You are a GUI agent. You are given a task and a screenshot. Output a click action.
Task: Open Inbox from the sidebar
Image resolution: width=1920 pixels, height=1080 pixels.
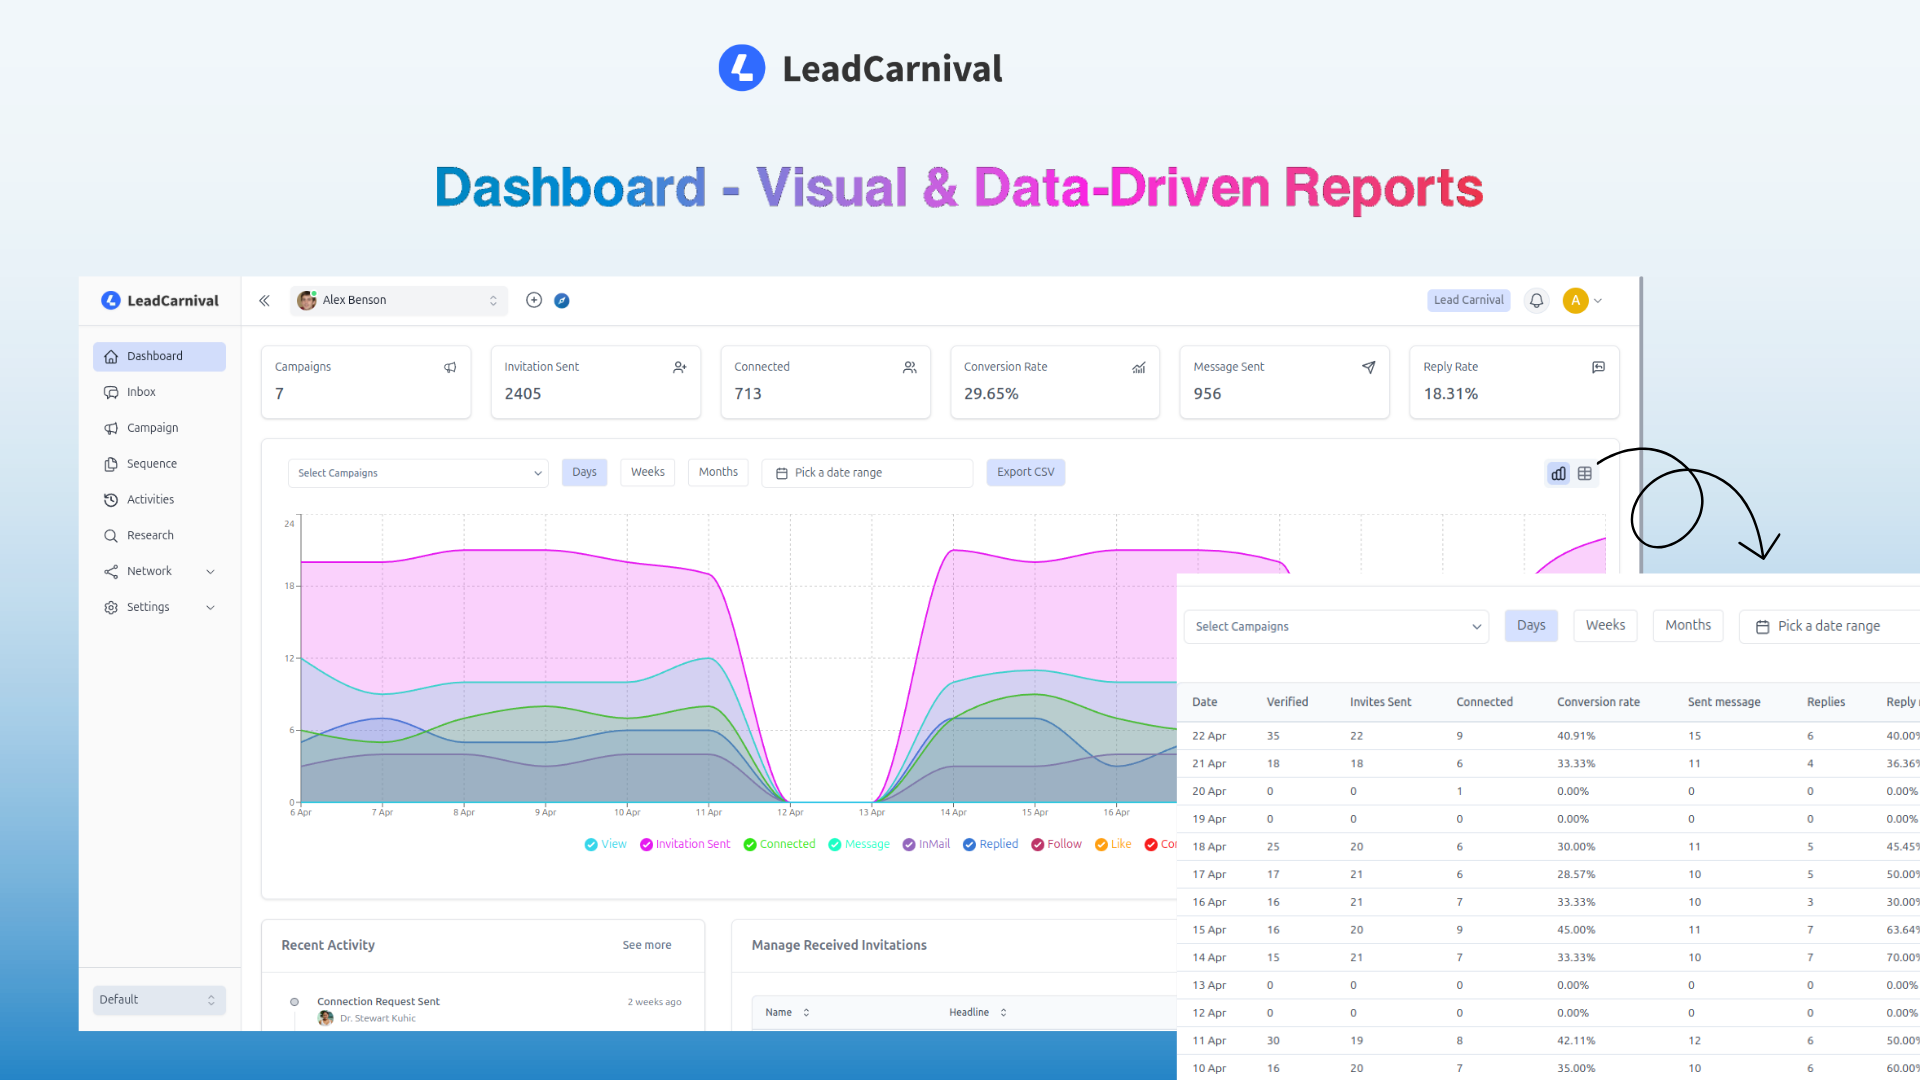pyautogui.click(x=141, y=392)
